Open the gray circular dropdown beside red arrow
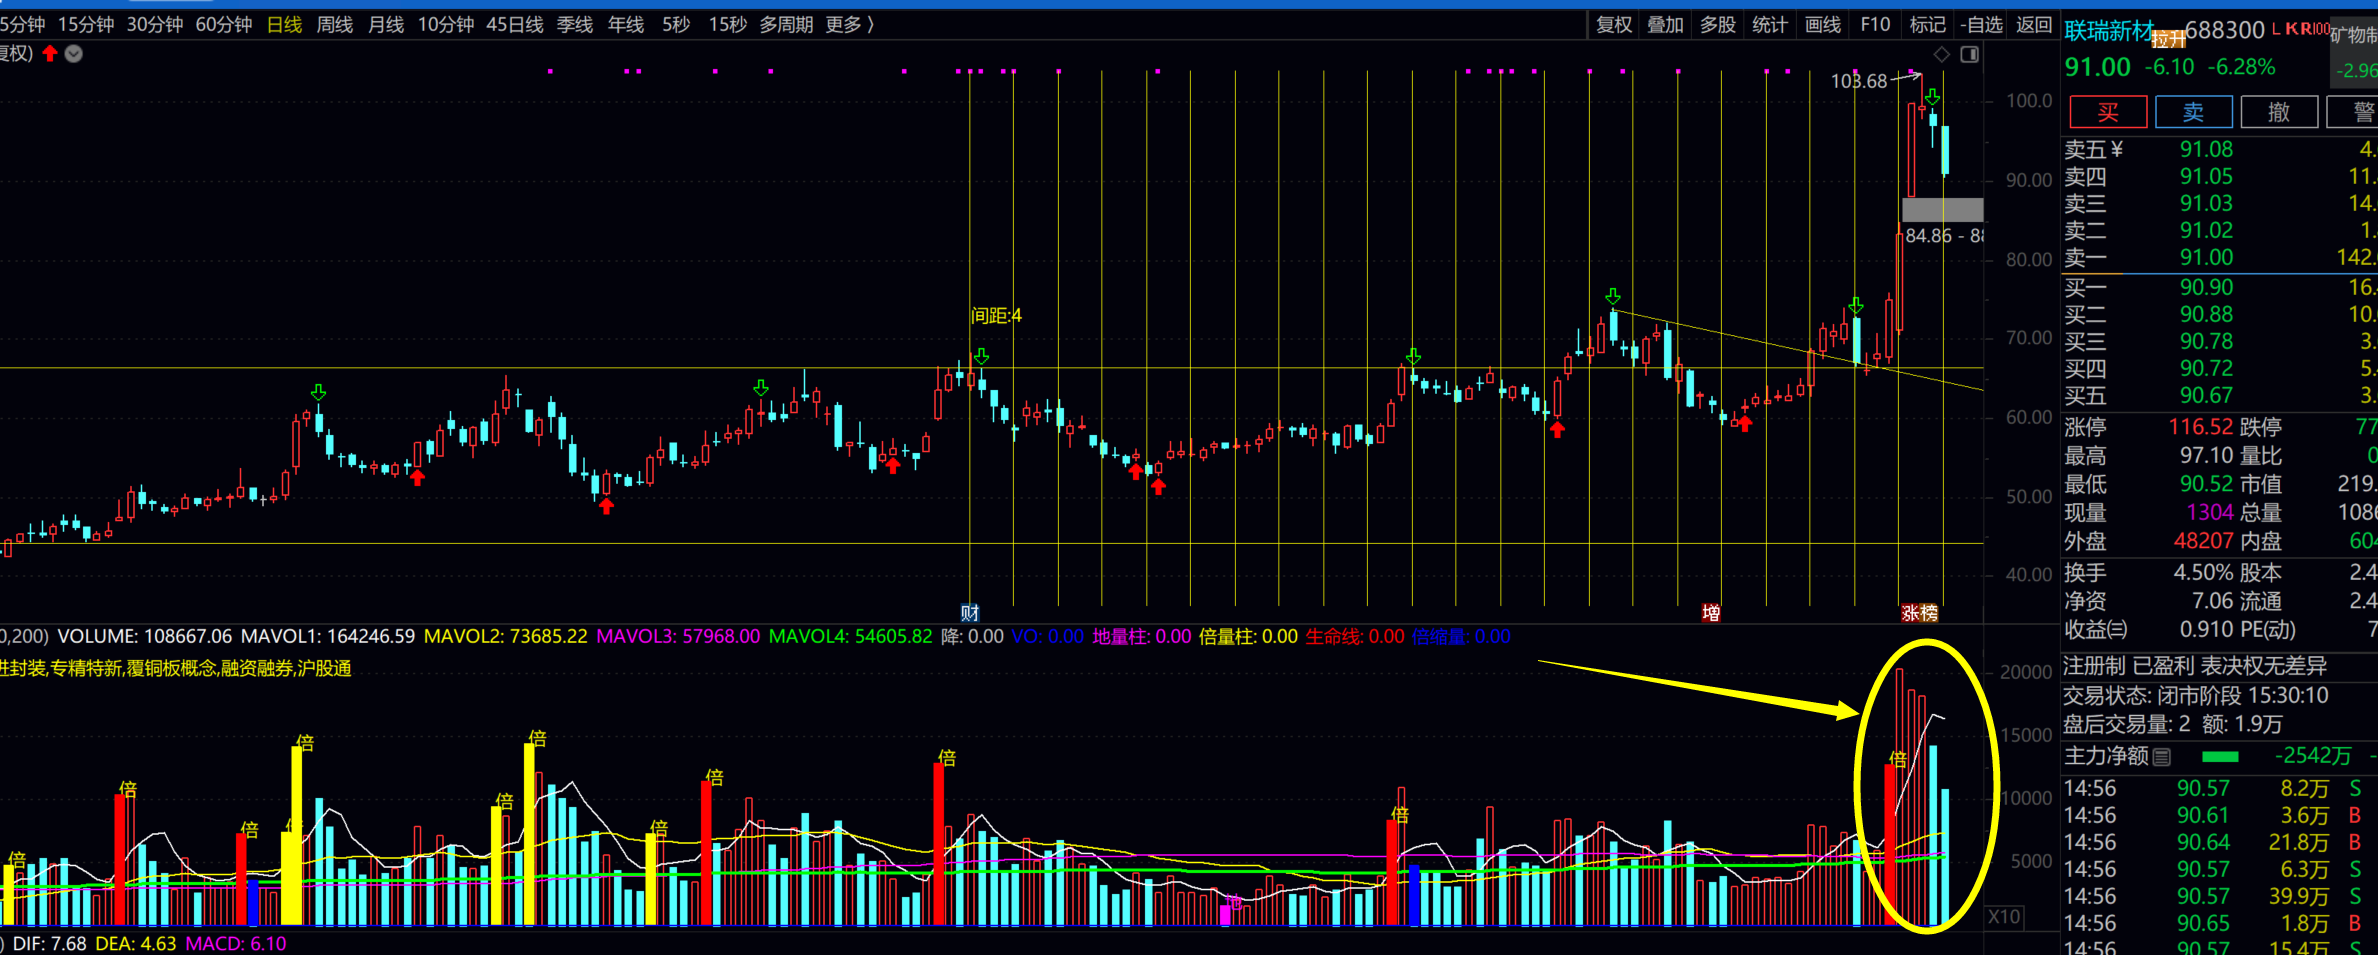Viewport: 2378px width, 955px height. 74,54
